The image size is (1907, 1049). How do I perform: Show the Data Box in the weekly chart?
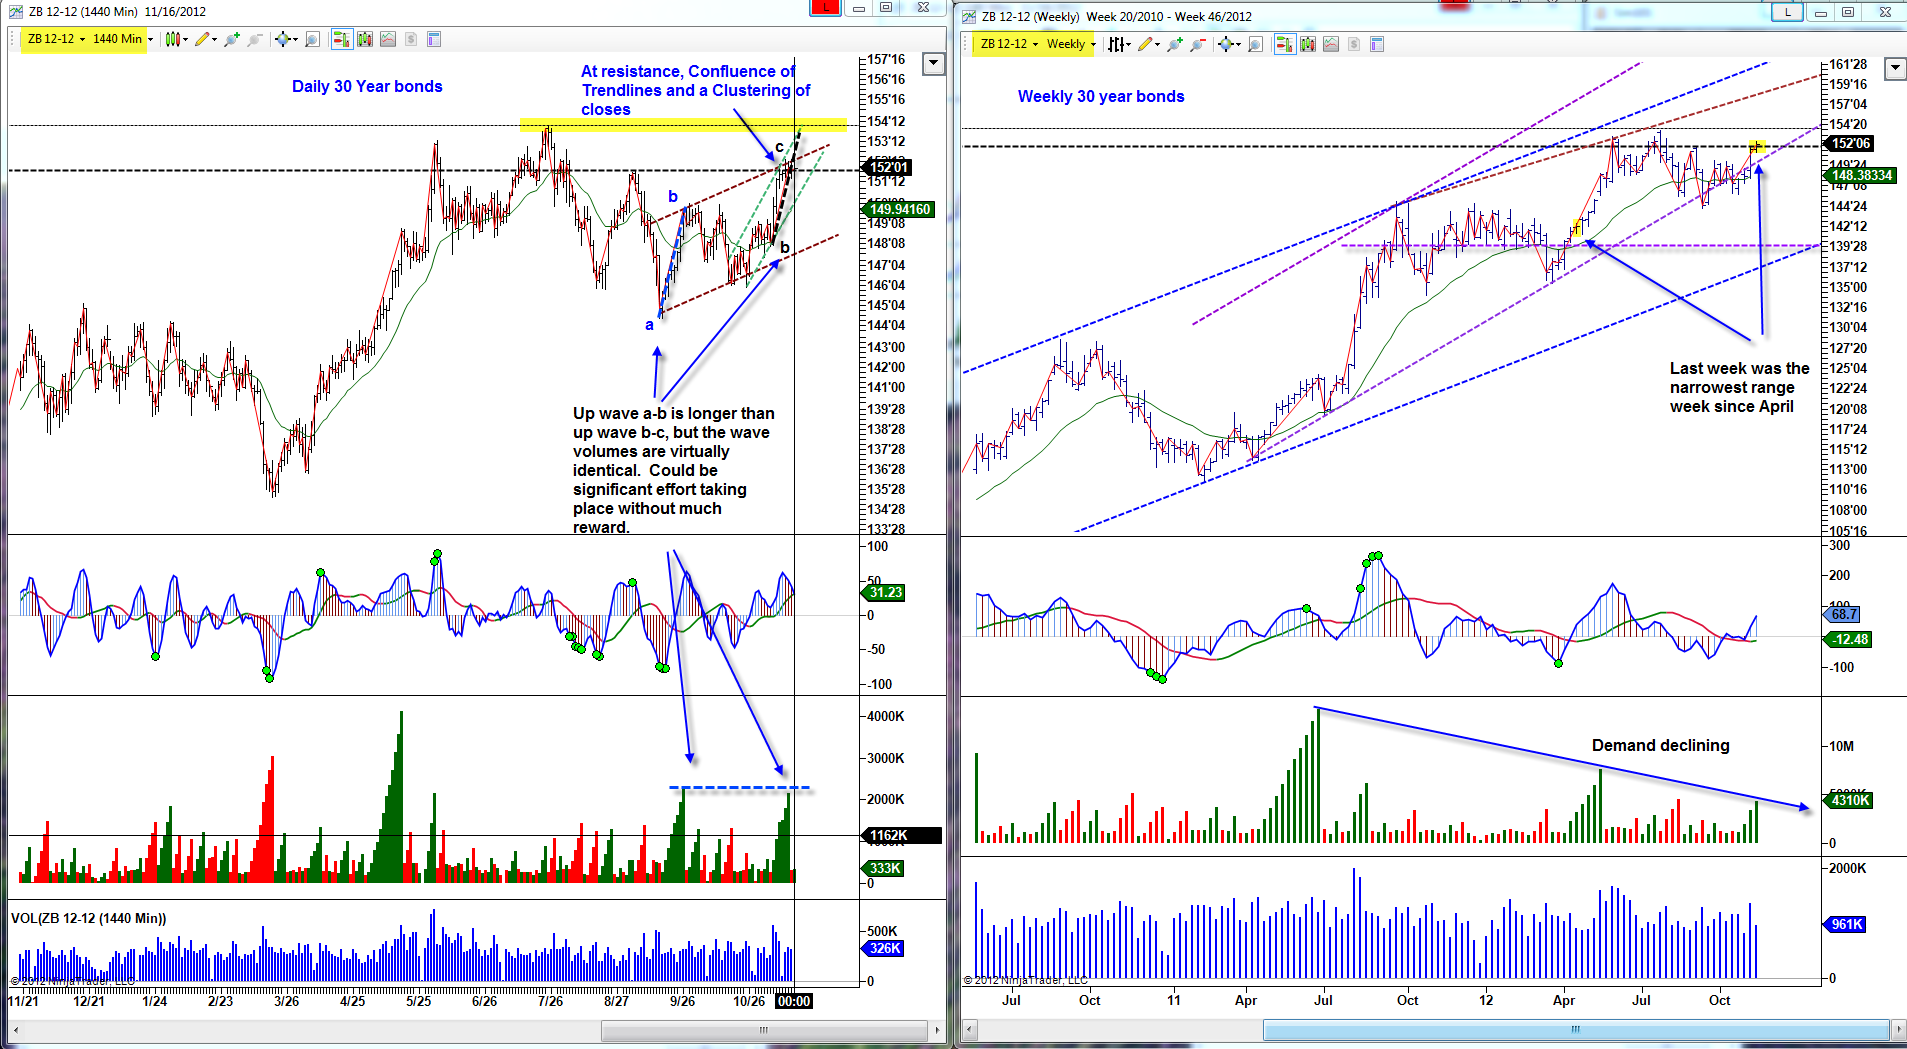click(x=1256, y=44)
